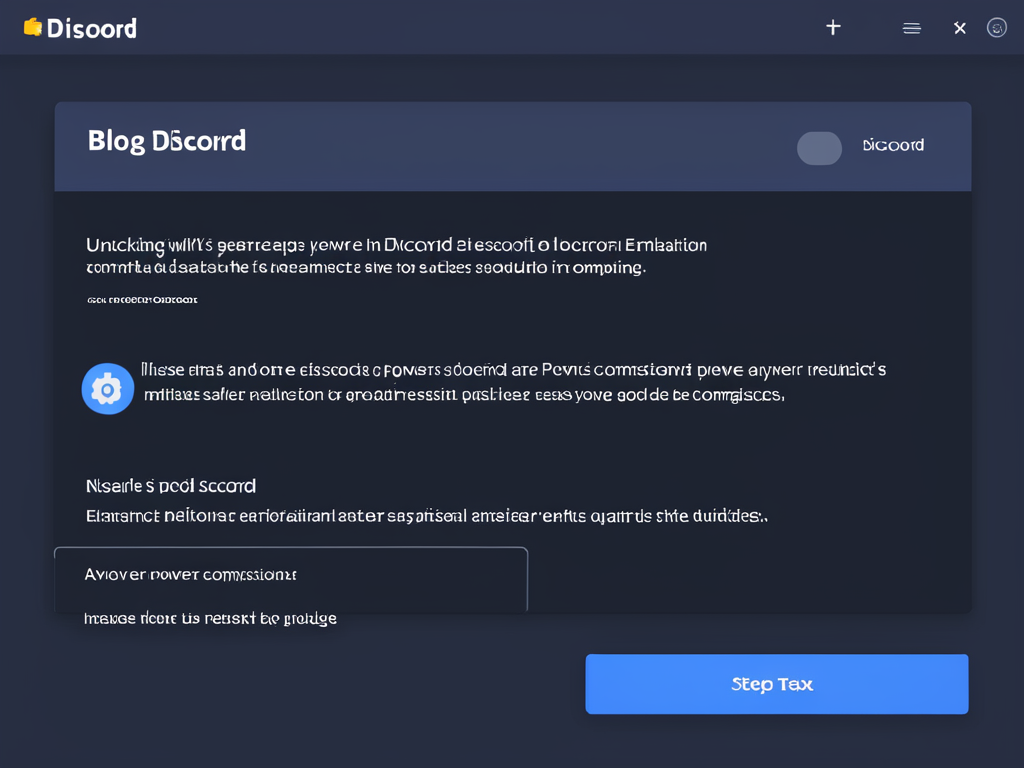Screen dimensions: 1024x768
Task: Click the plus icon in the title bar
Action: tap(833, 27)
